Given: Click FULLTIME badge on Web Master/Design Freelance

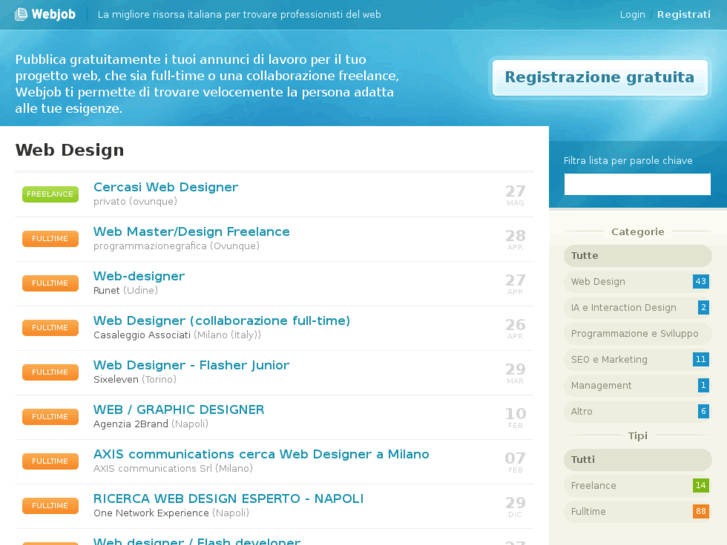Looking at the screenshot, I should point(50,238).
